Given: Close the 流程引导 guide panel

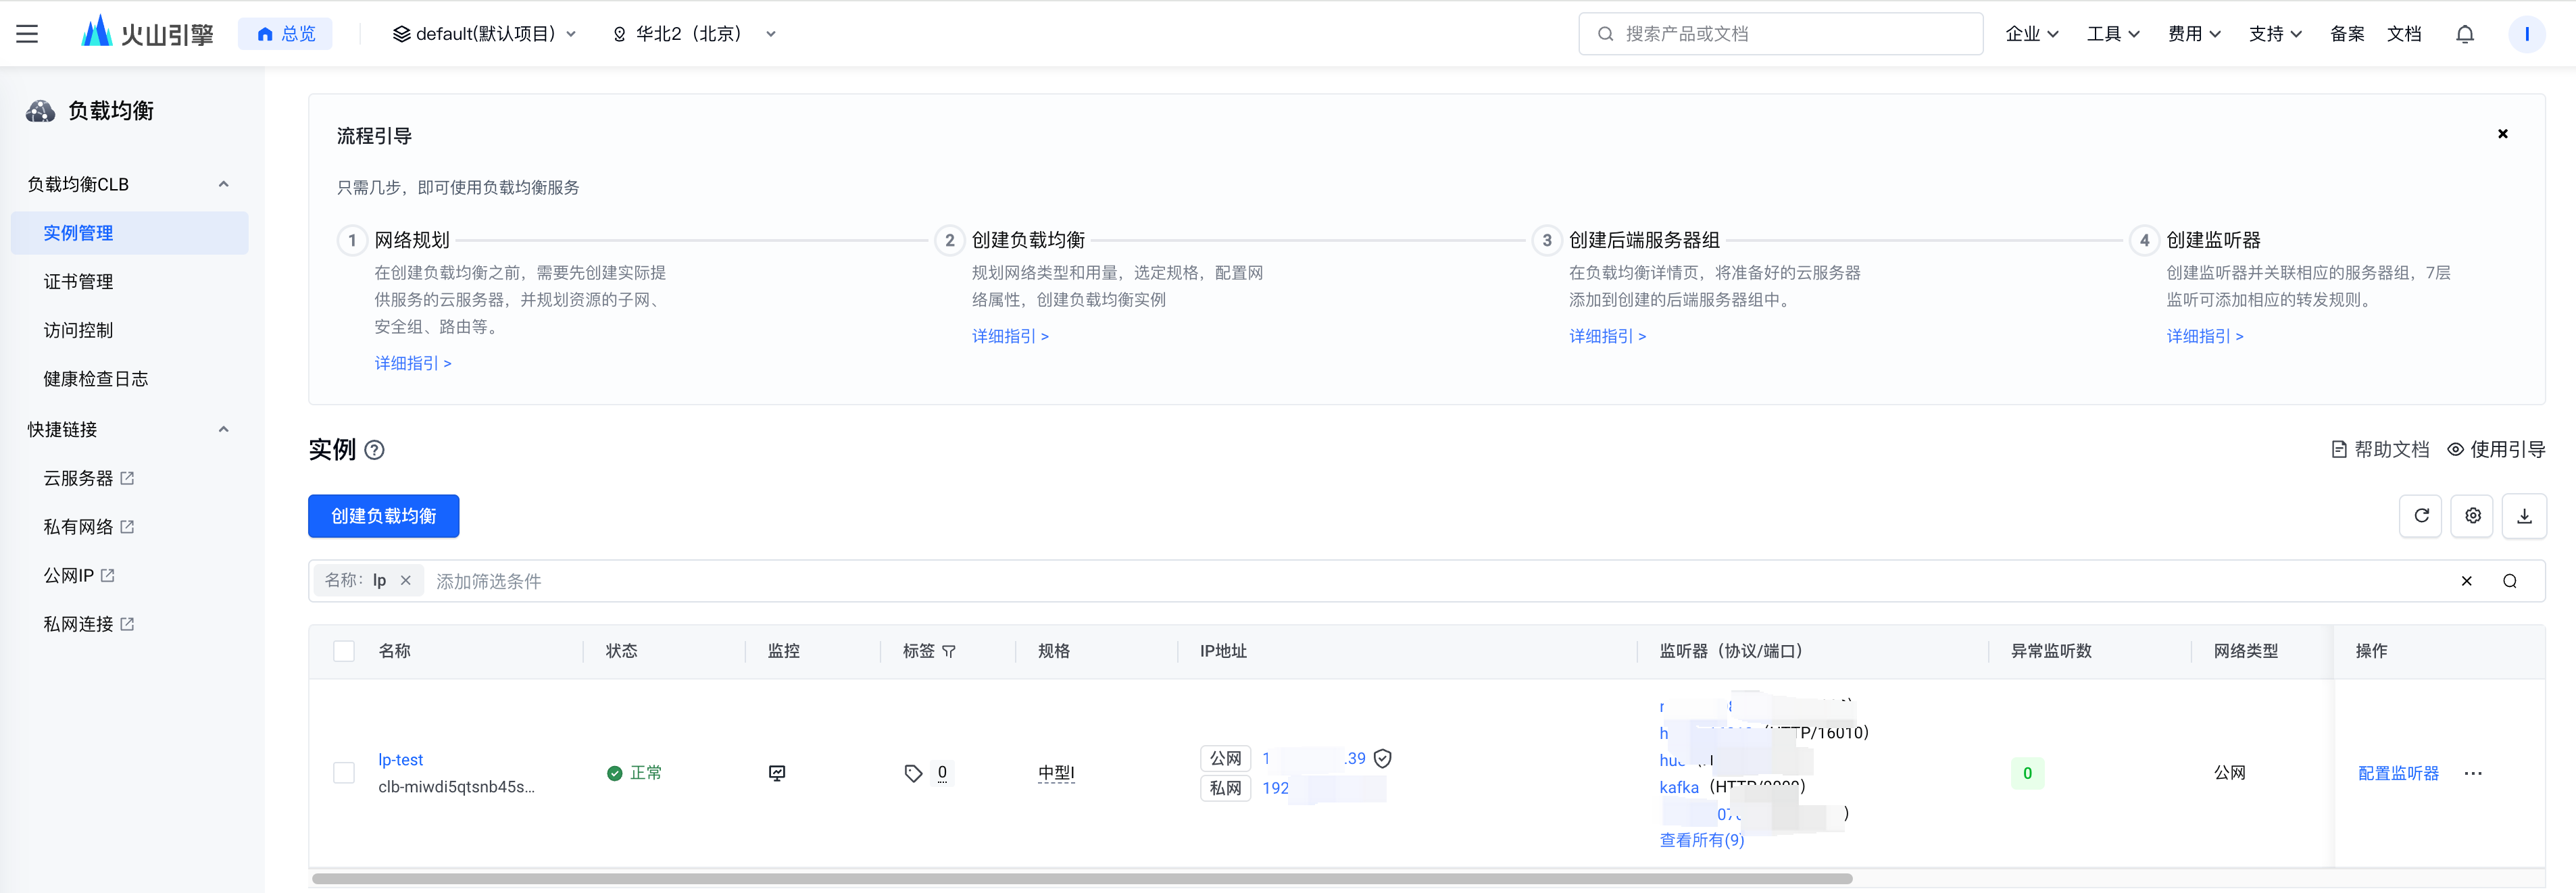Looking at the screenshot, I should click(2502, 134).
